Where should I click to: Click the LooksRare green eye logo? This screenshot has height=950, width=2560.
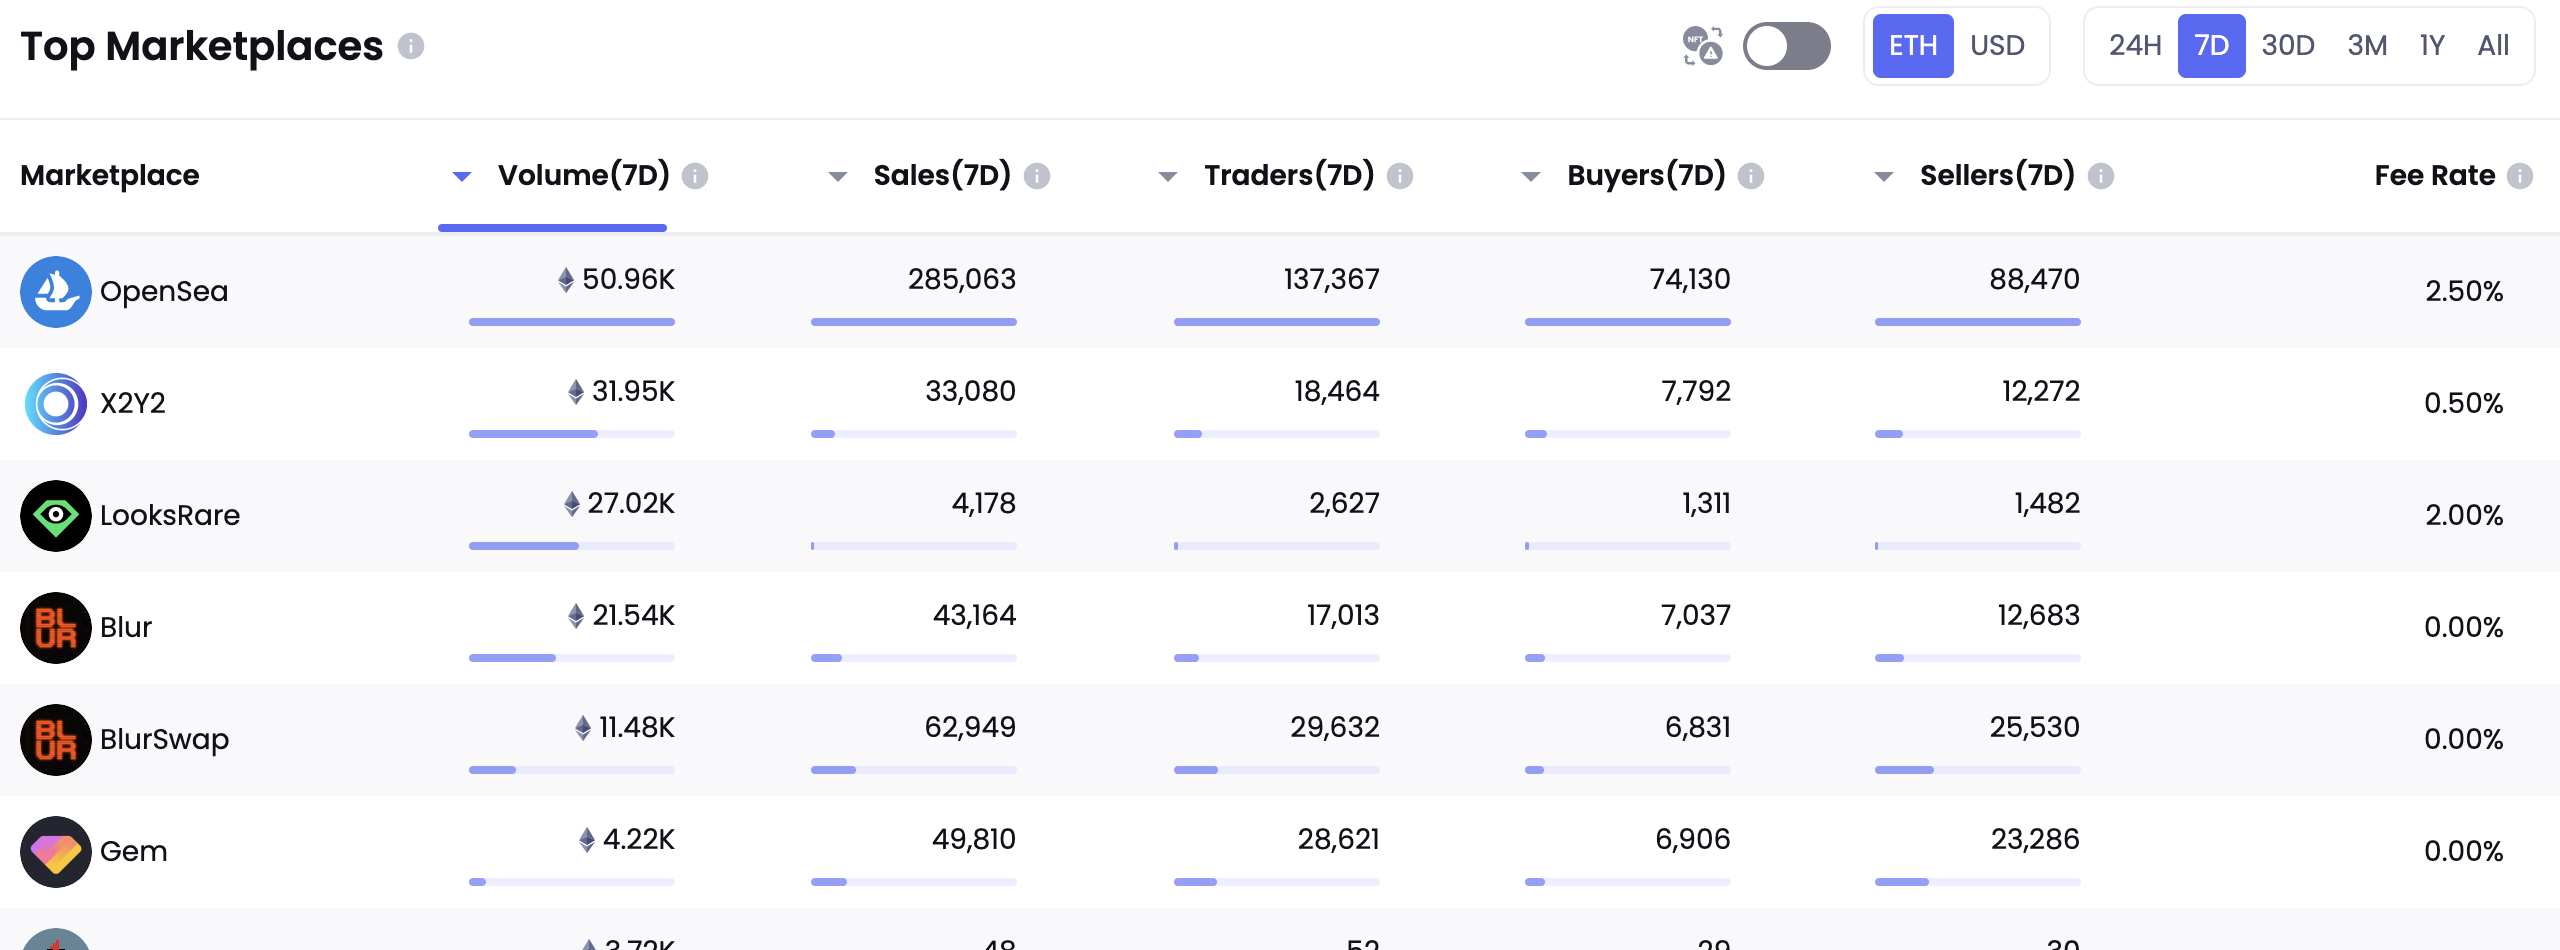click(x=56, y=516)
